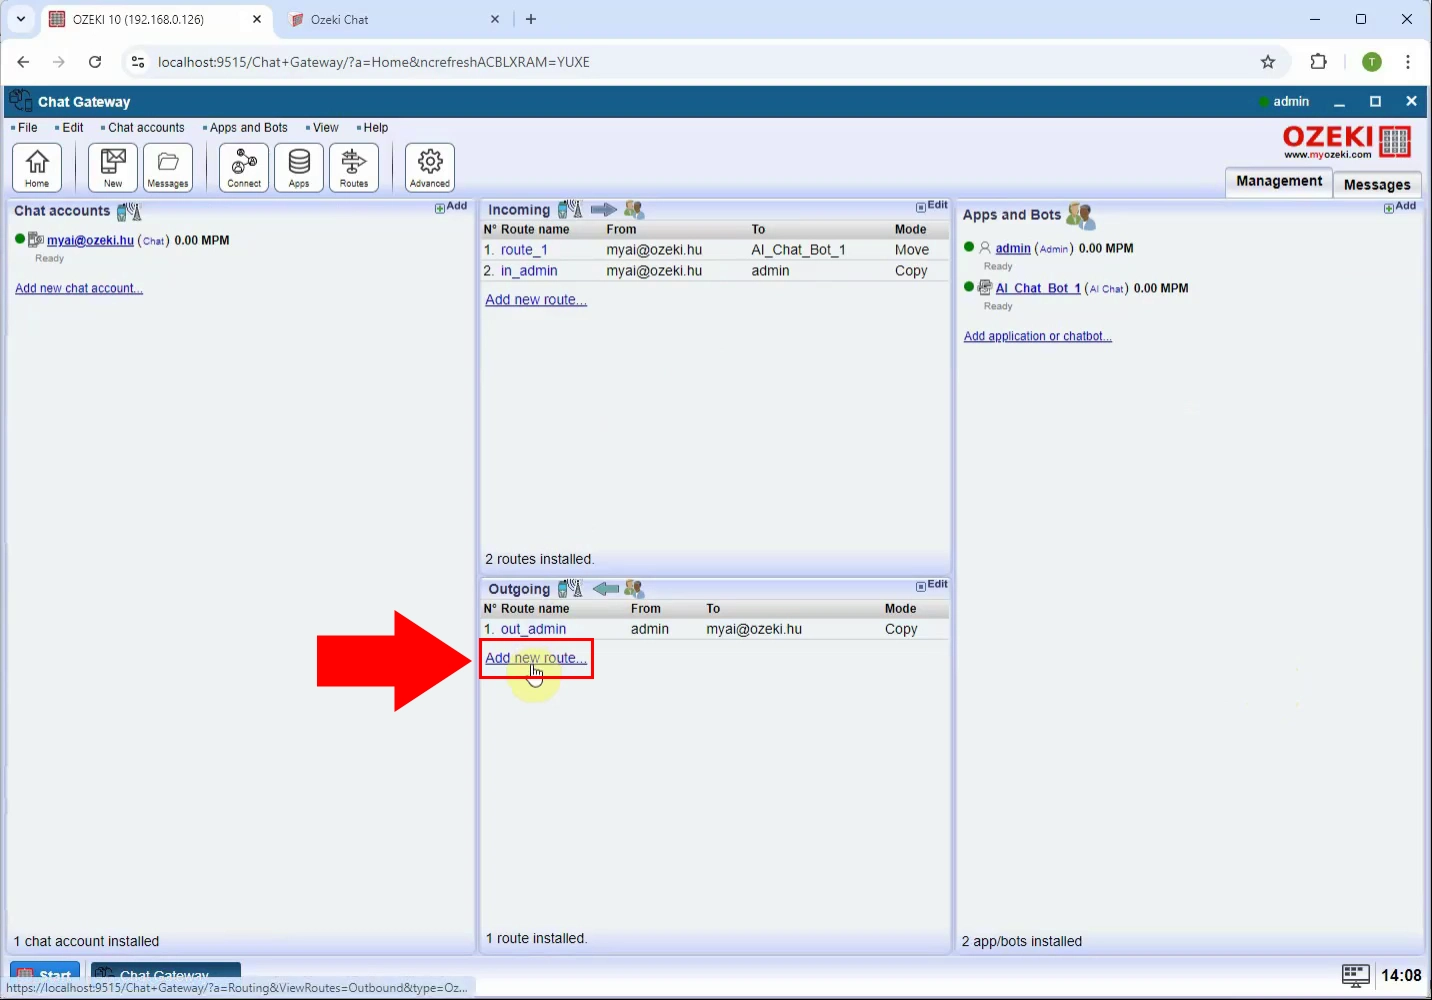This screenshot has width=1432, height=1000.
Task: Click the AI_Chat_Bot_1 bot icon
Action: pyautogui.click(x=985, y=288)
